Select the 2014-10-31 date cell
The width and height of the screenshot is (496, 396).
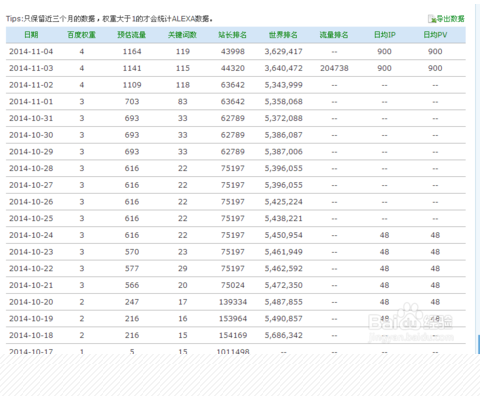(x=31, y=118)
